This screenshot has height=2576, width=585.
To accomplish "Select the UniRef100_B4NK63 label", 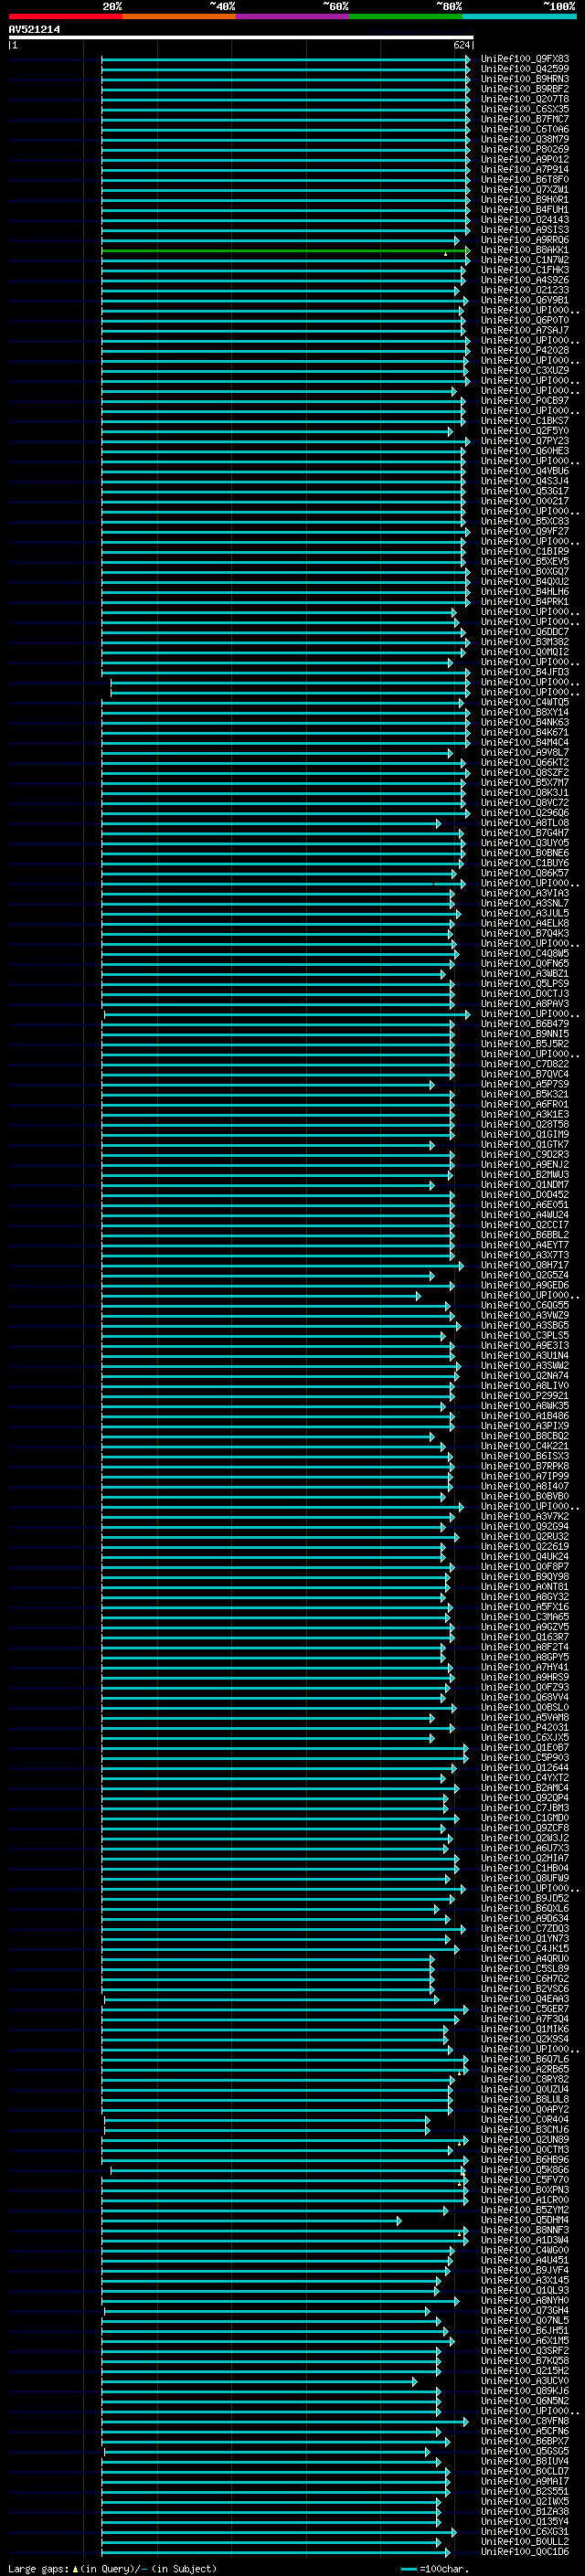I will (x=524, y=722).
